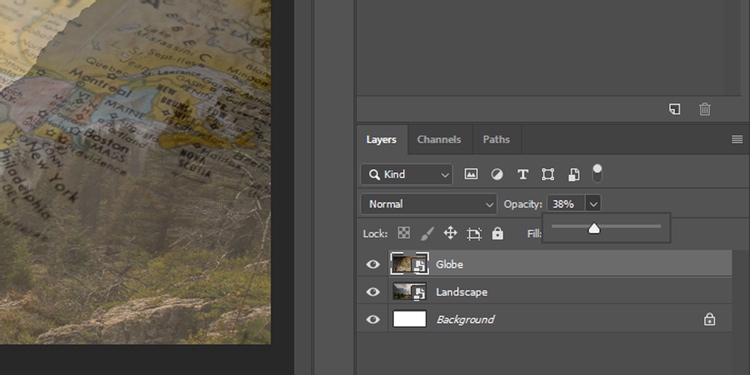Filter for smart objects icon

[574, 175]
